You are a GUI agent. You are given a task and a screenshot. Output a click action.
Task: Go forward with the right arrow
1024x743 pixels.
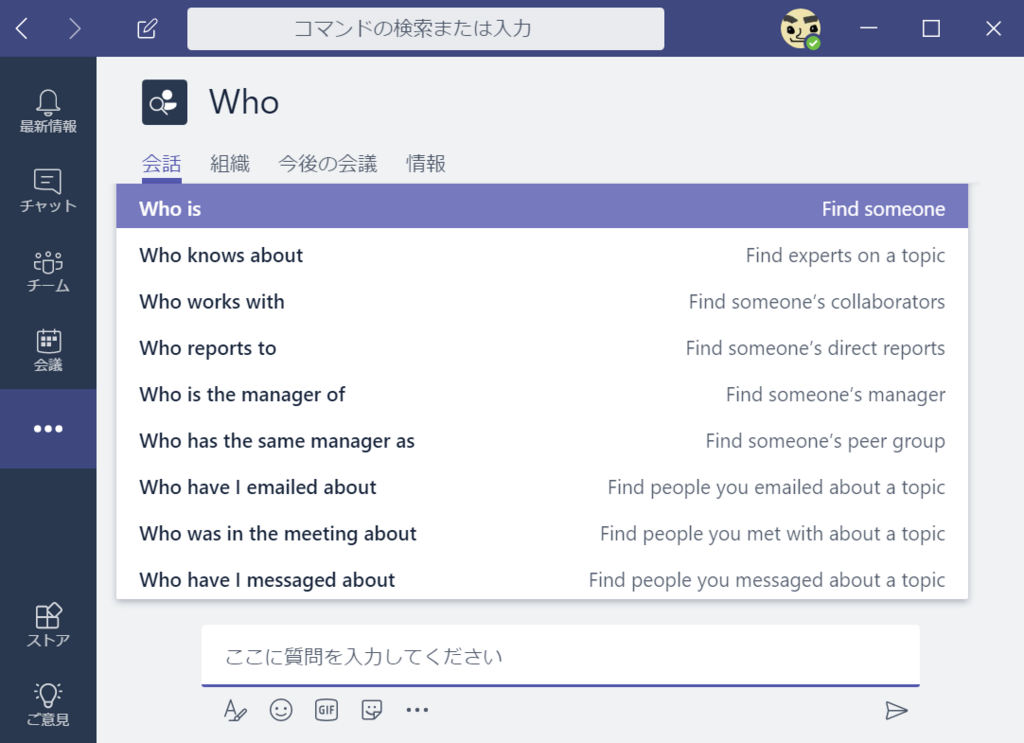pyautogui.click(x=74, y=29)
